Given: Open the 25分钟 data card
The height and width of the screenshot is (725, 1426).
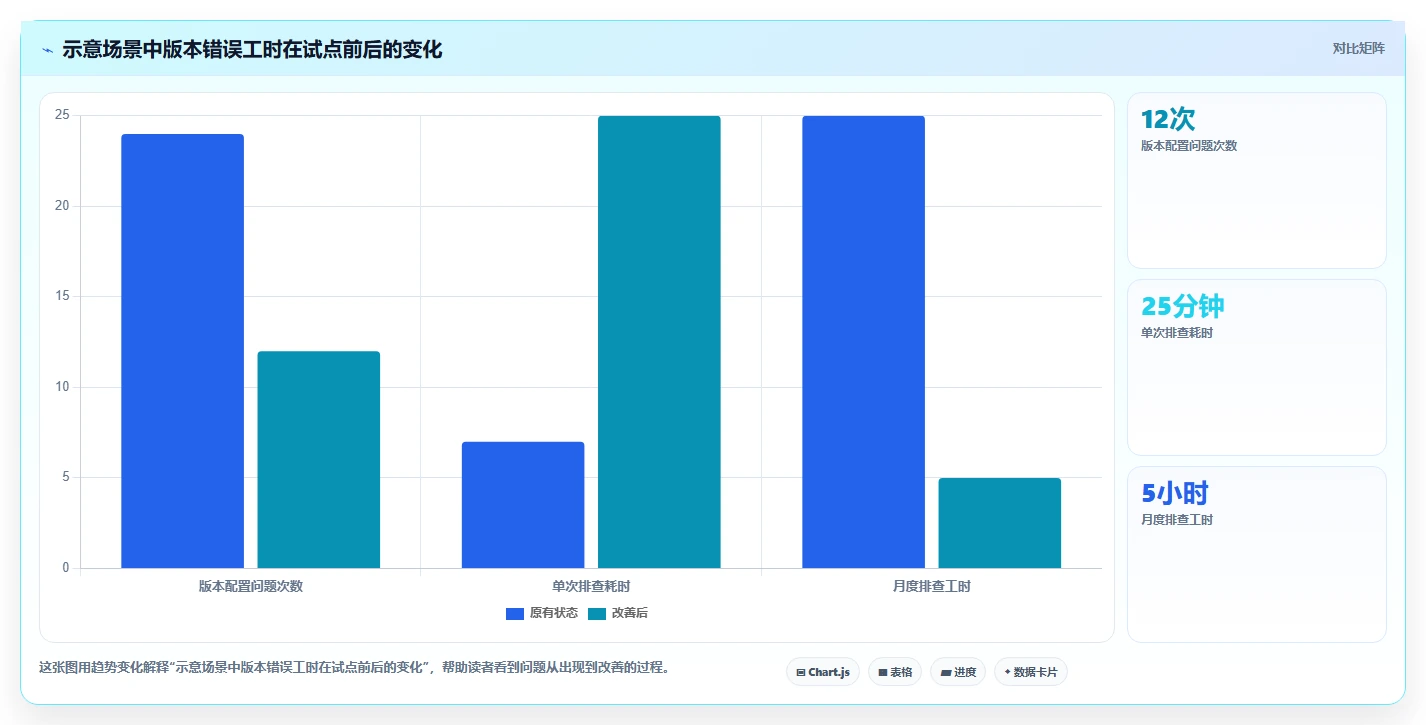Looking at the screenshot, I should [x=1257, y=367].
